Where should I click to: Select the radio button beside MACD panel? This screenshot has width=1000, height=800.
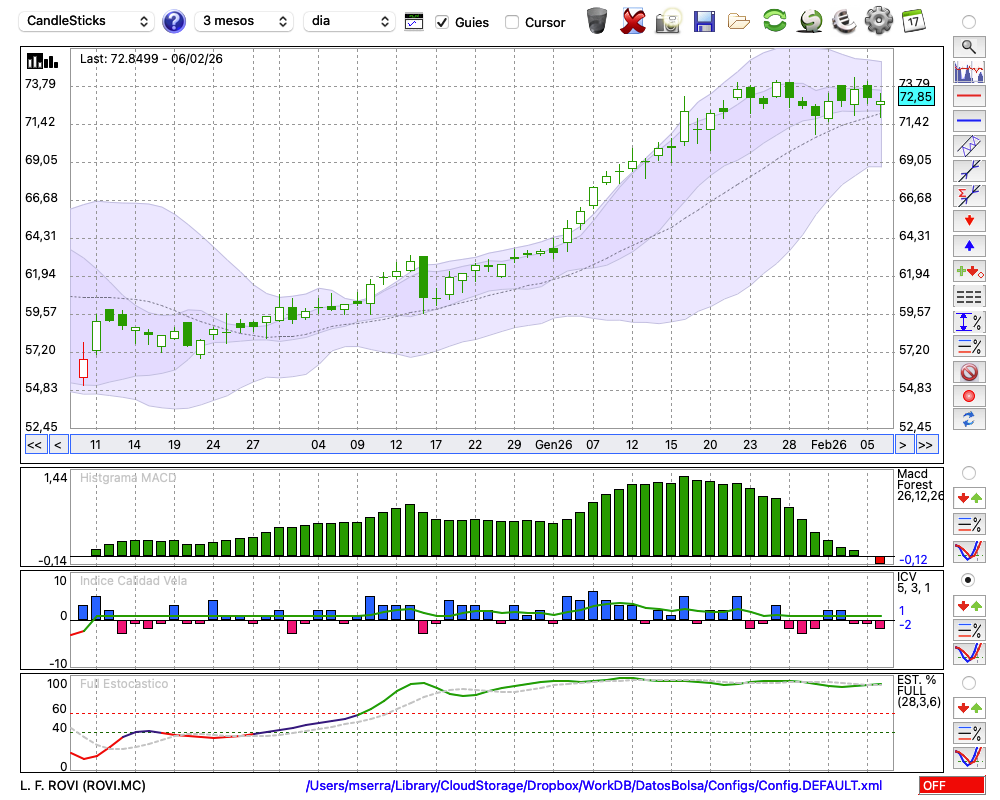[968, 472]
